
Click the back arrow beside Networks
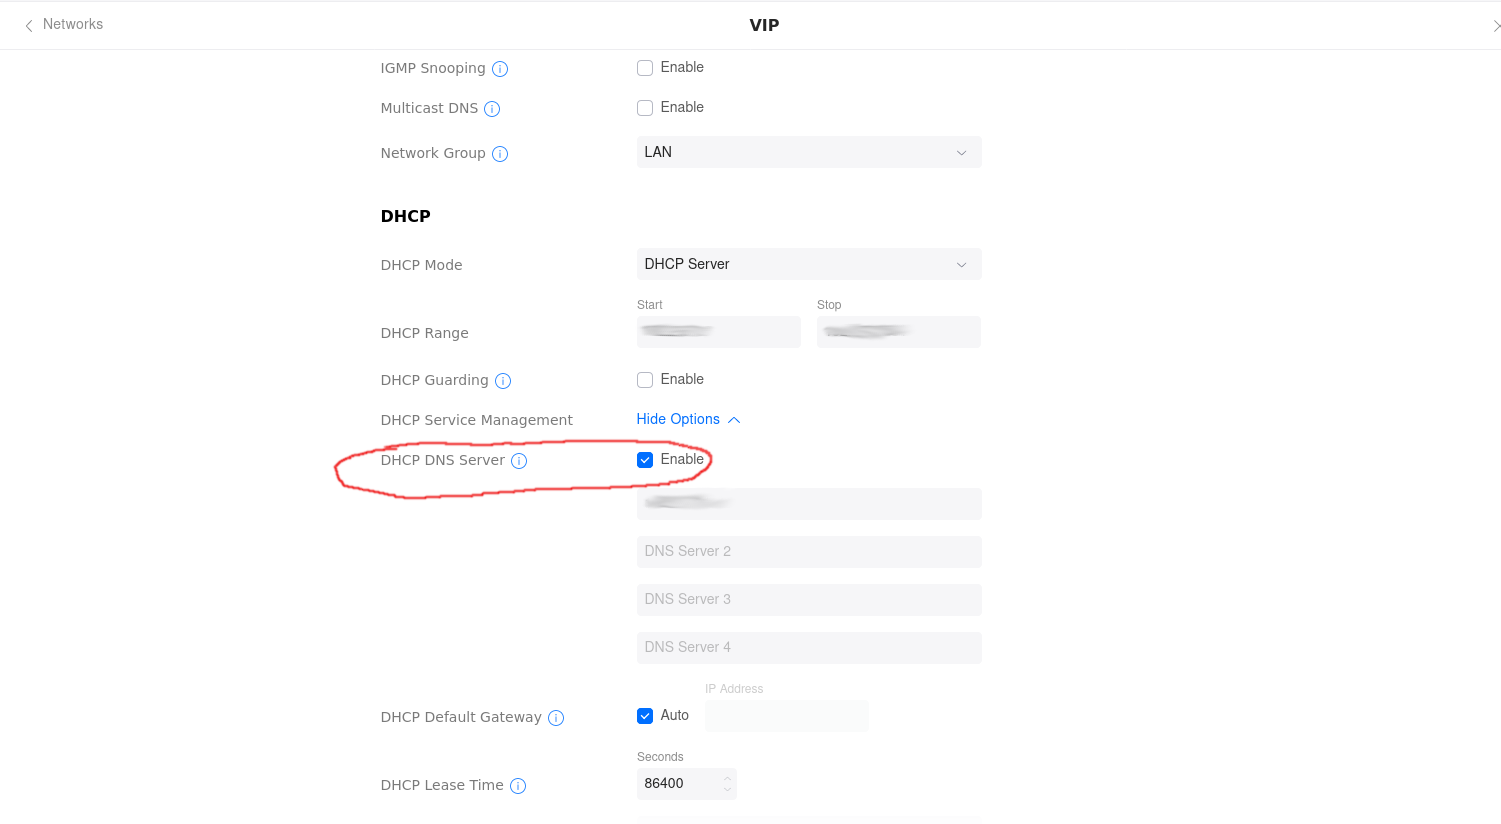click(x=29, y=25)
